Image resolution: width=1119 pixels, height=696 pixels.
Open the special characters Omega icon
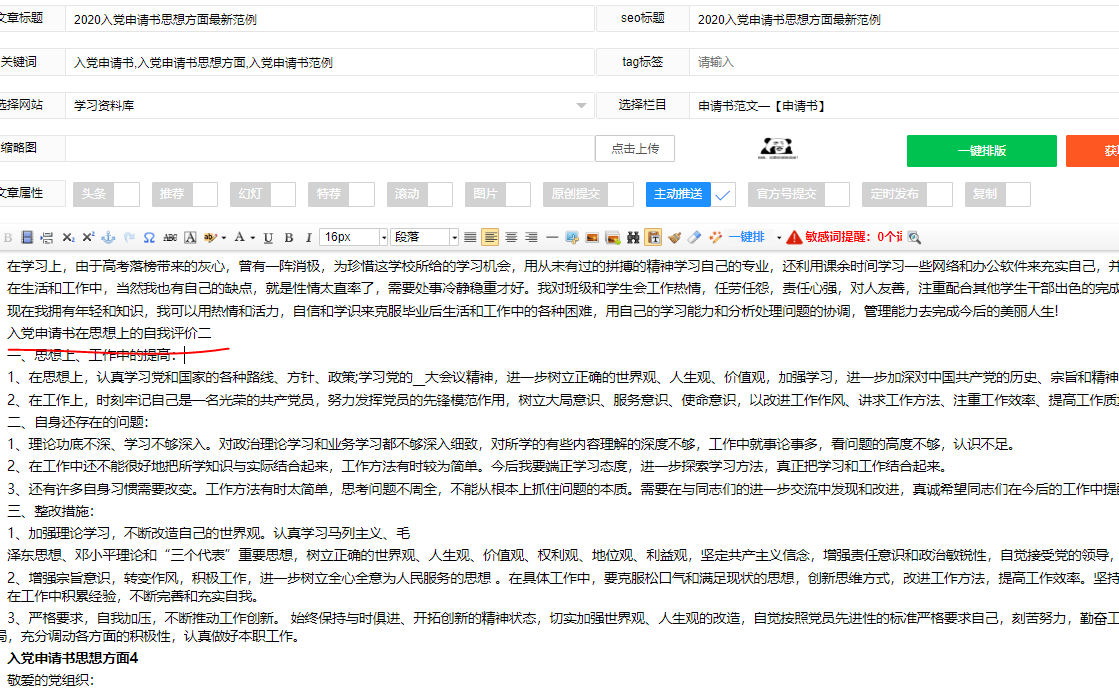pyautogui.click(x=149, y=237)
